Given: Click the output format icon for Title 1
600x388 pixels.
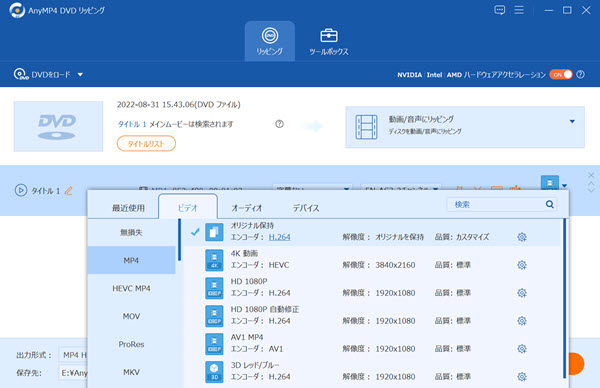Looking at the screenshot, I should [549, 183].
